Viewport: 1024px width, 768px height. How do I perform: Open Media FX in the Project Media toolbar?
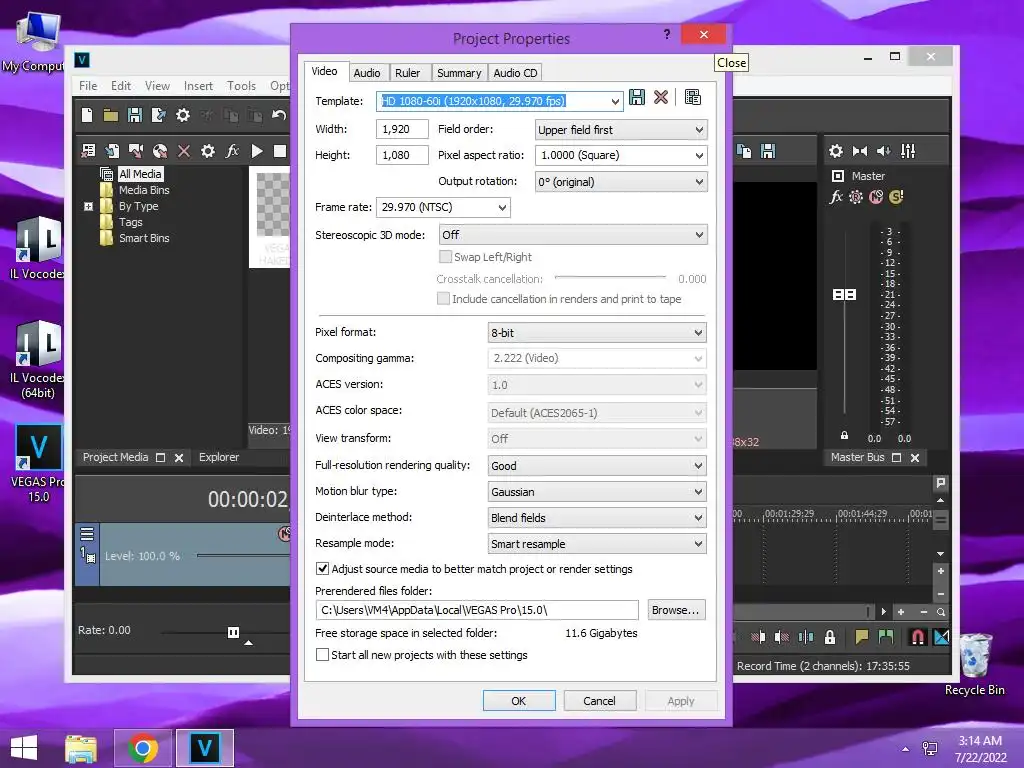click(x=232, y=152)
